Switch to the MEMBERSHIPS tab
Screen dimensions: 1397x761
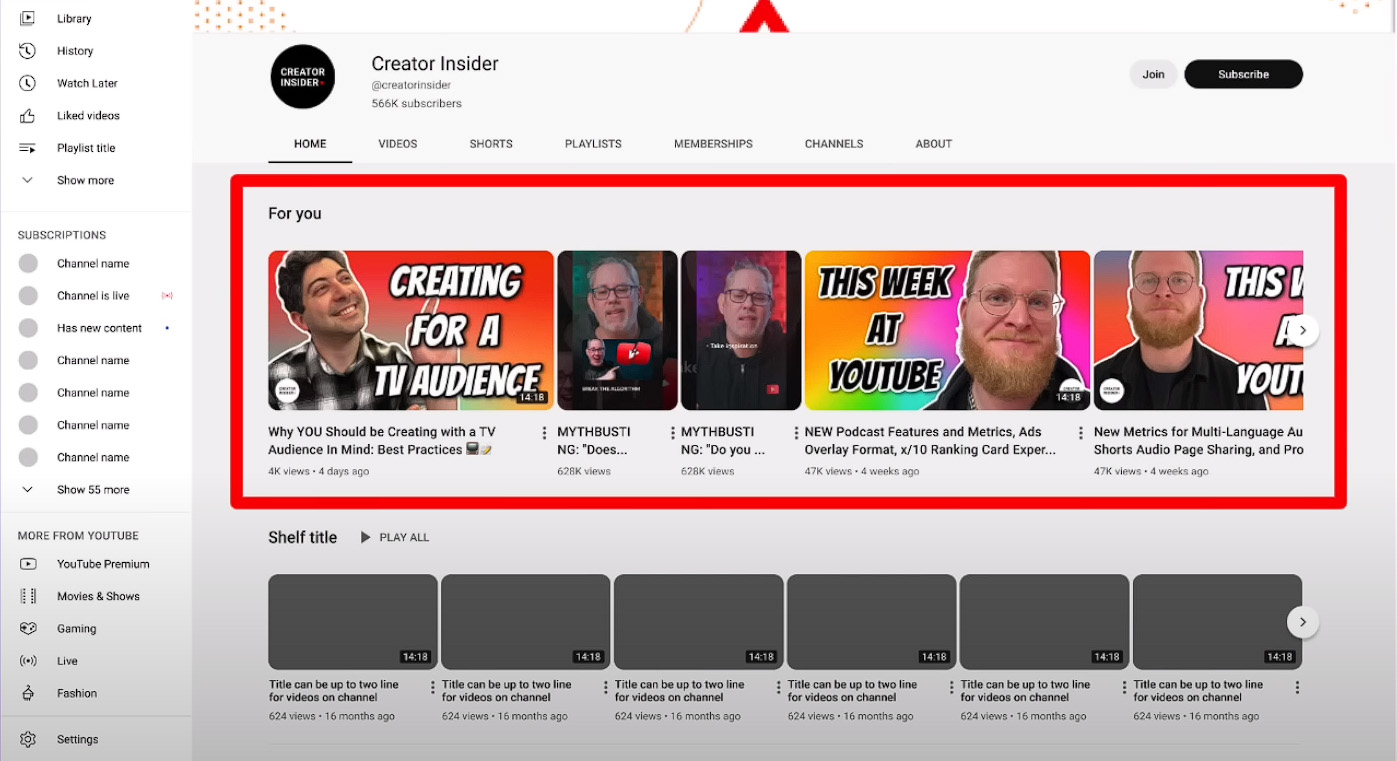713,144
